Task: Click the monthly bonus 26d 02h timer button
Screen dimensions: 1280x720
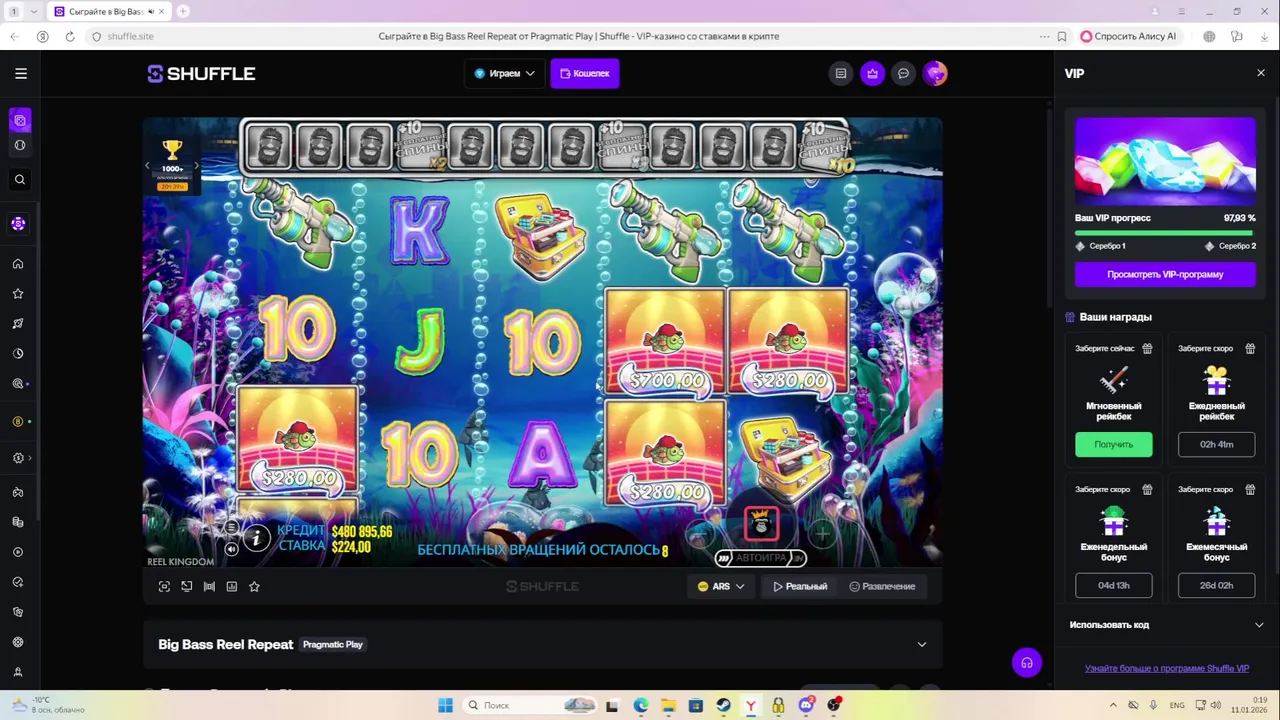Action: [x=1216, y=585]
